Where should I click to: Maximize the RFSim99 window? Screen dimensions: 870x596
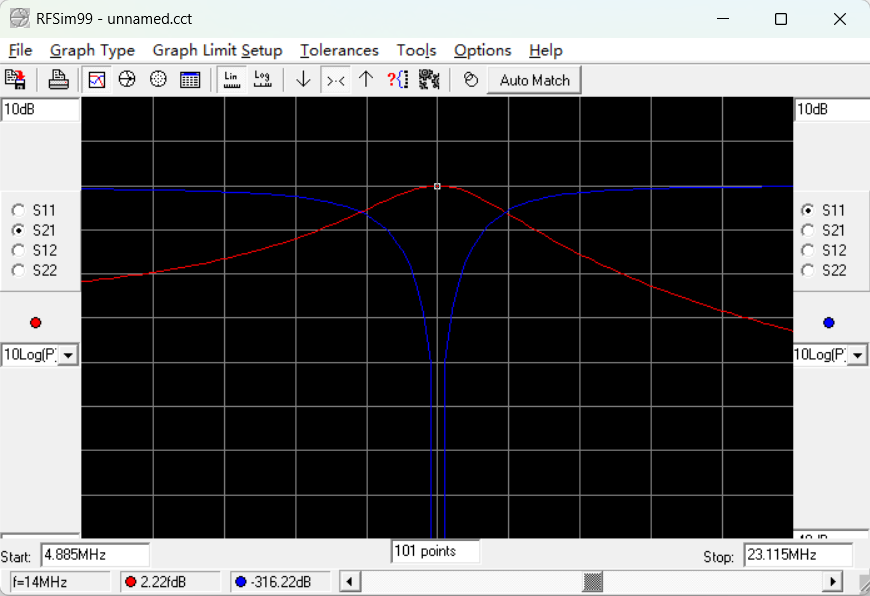[781, 19]
